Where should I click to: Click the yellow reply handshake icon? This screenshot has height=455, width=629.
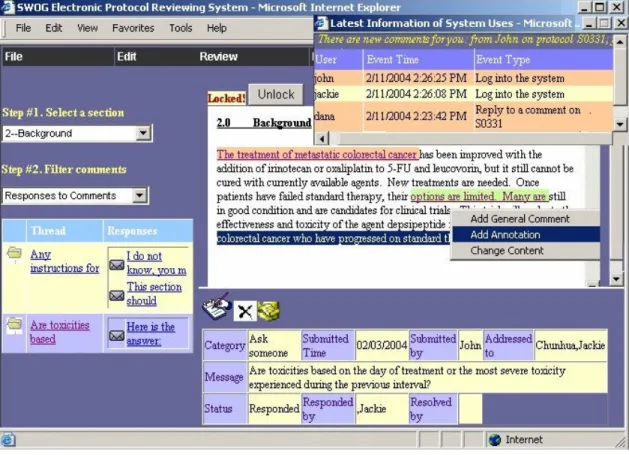tap(268, 311)
